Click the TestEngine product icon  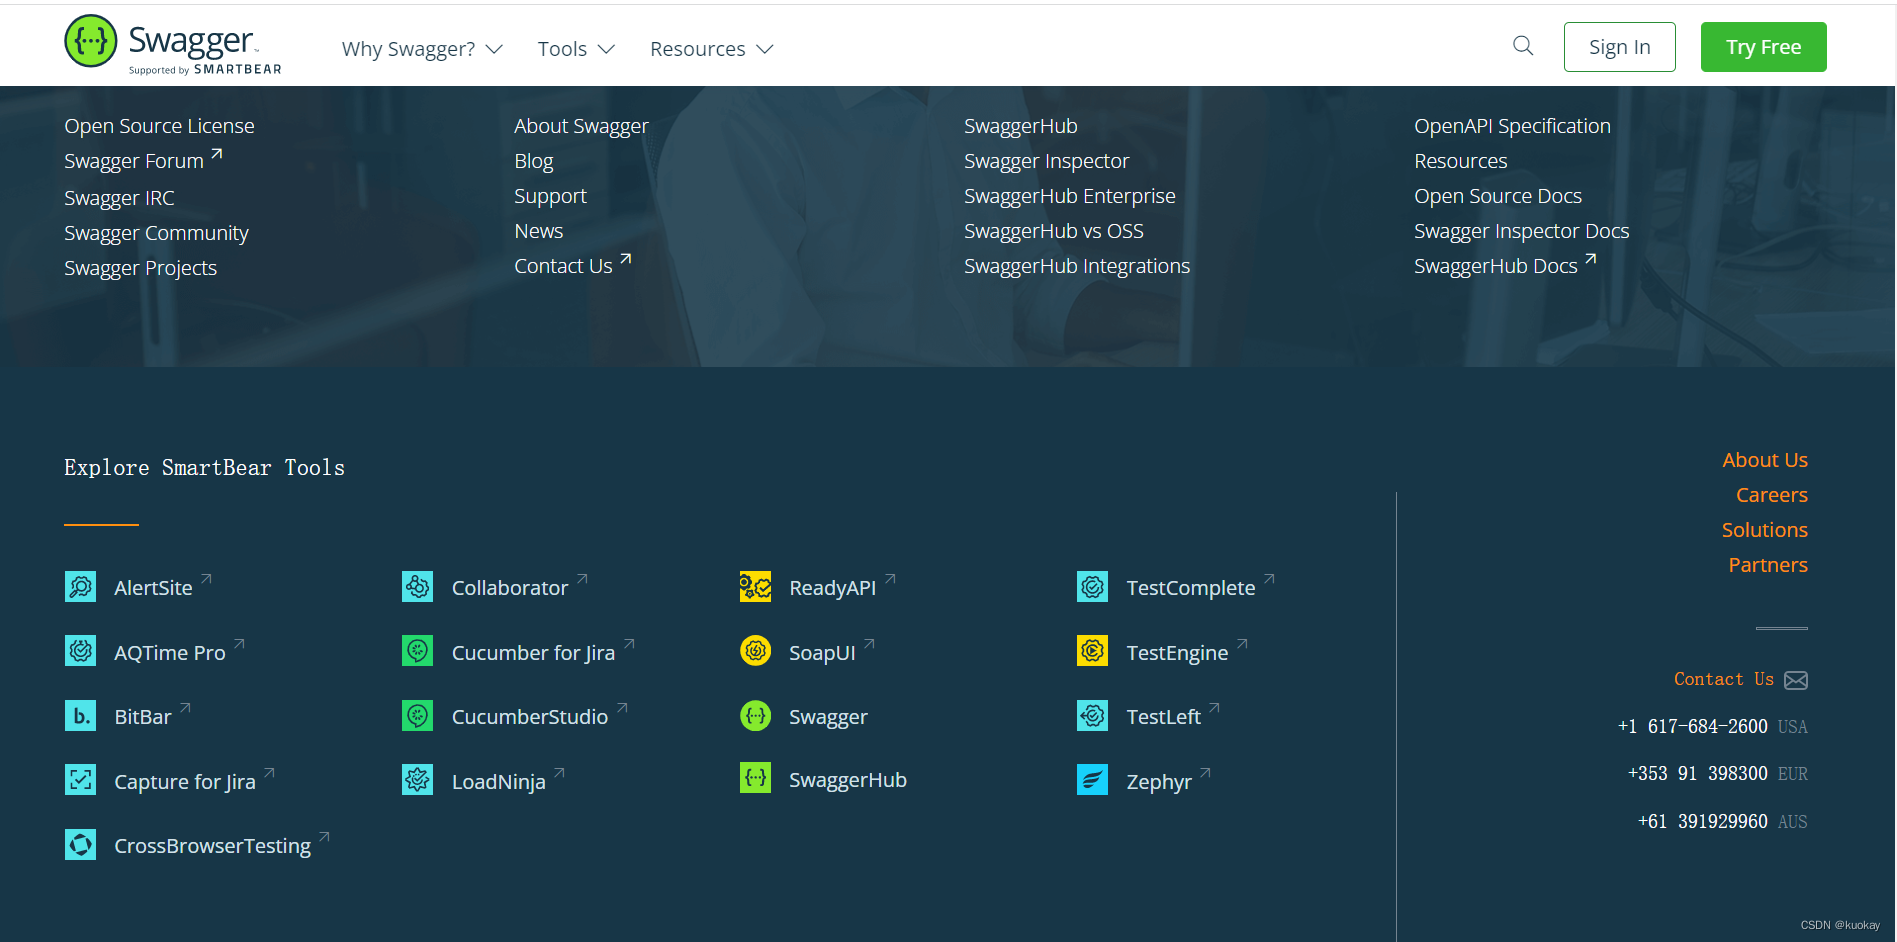click(1093, 651)
